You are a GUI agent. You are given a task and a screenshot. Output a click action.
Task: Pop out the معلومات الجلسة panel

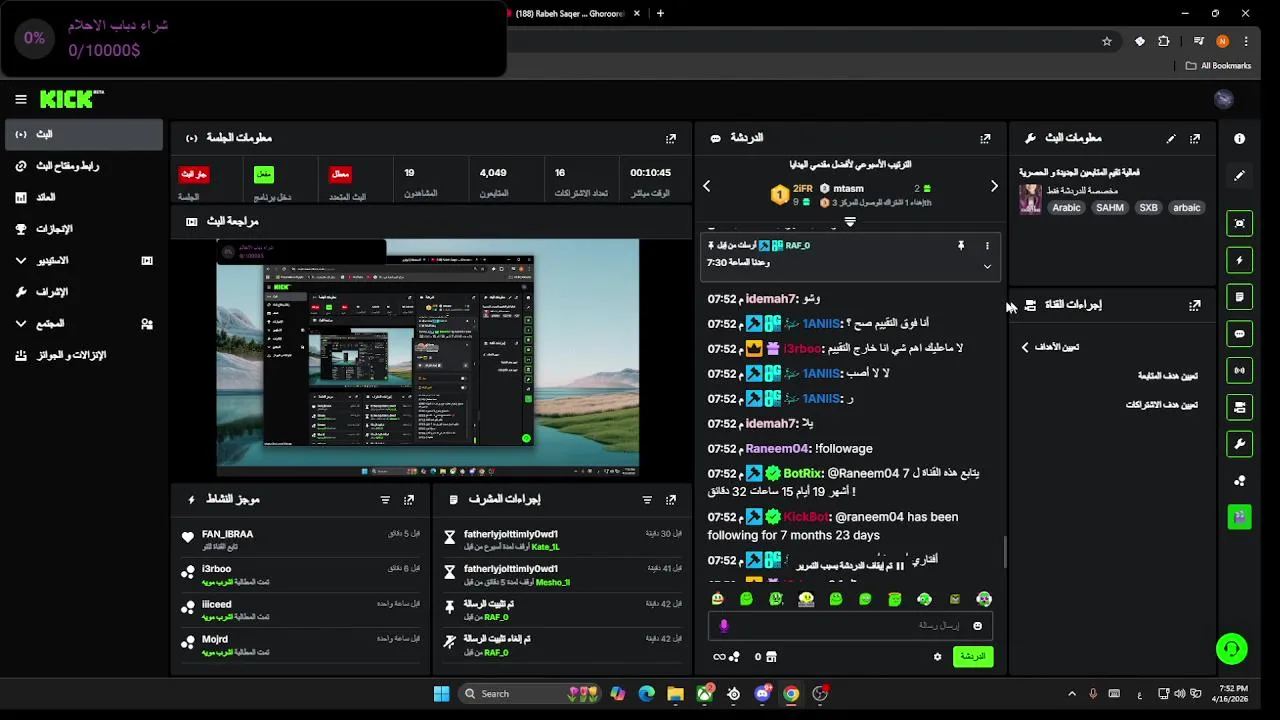(671, 138)
